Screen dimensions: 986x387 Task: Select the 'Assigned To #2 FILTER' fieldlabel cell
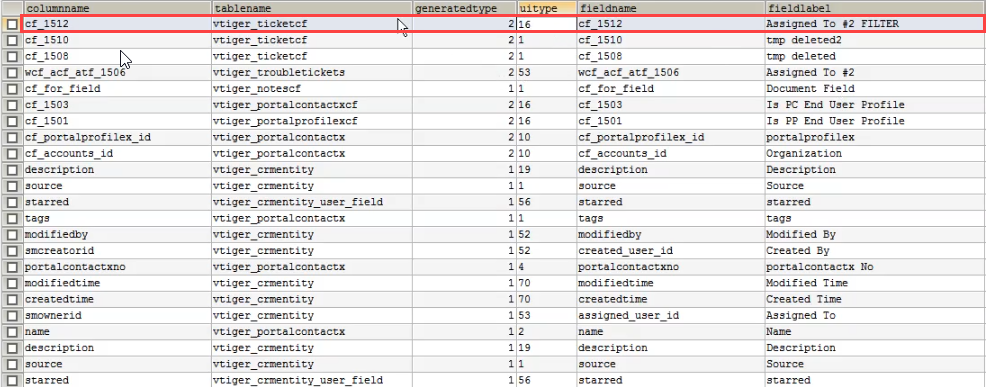tap(874, 24)
